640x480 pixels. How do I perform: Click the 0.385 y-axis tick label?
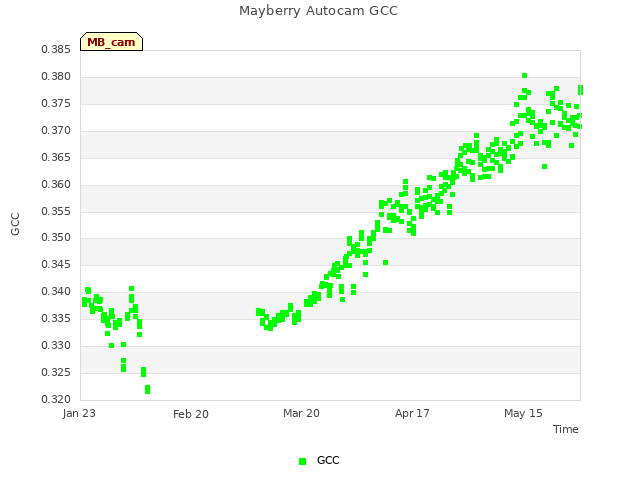(56, 49)
